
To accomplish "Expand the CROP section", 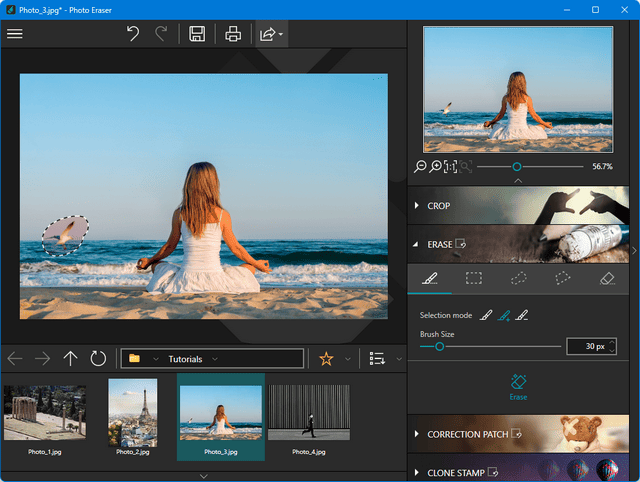I will 438,206.
